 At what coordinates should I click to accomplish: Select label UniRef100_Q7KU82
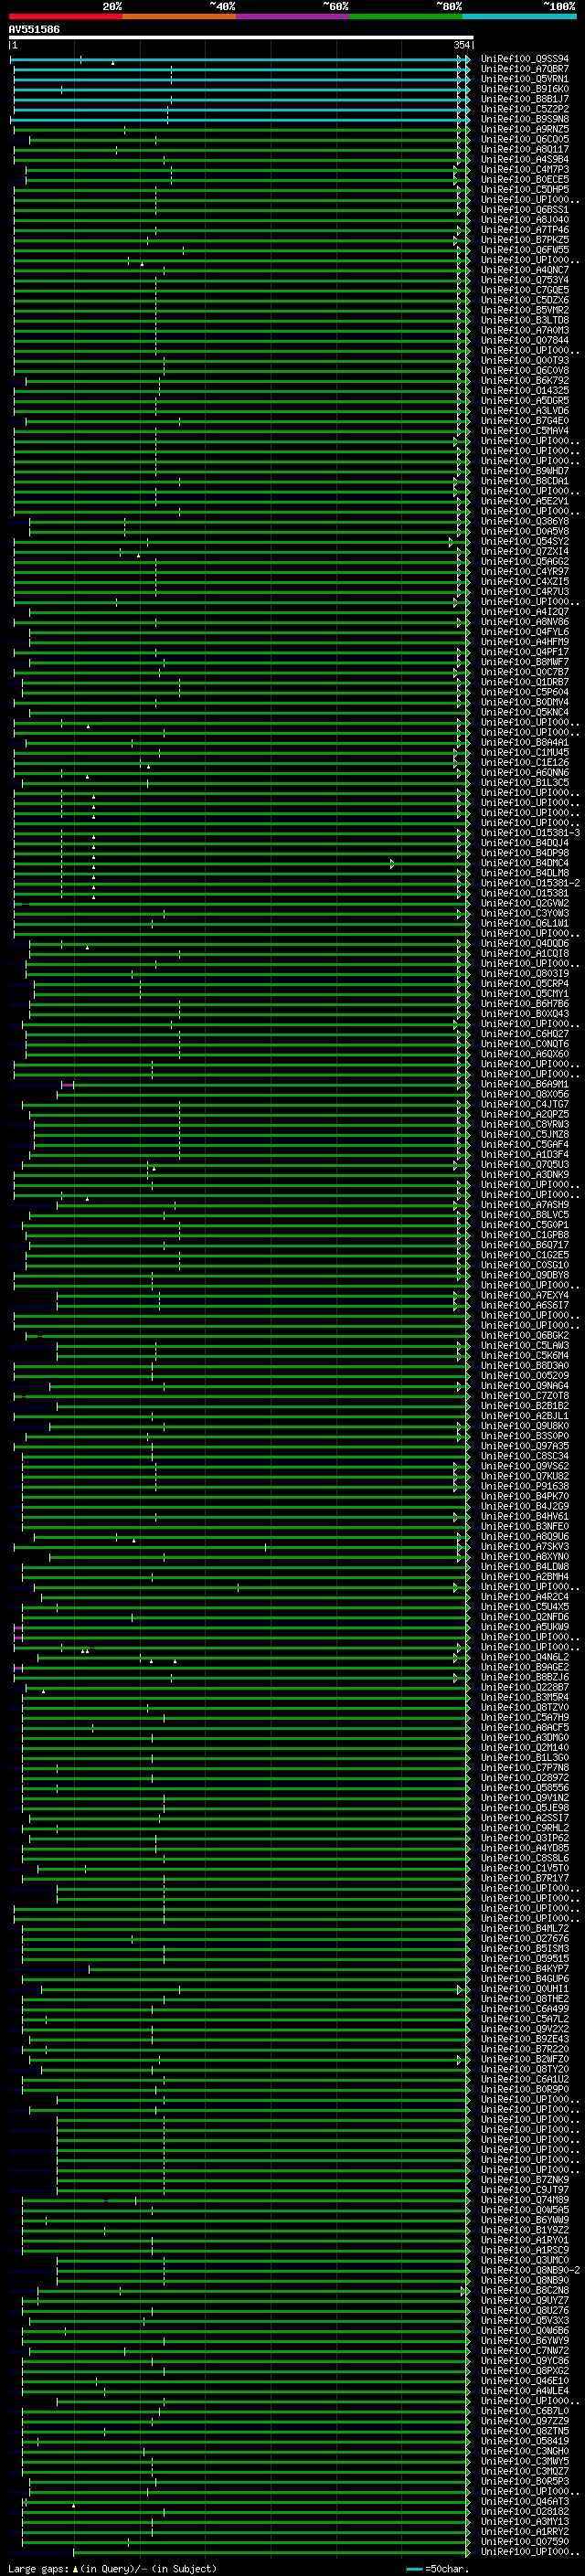(x=525, y=1476)
